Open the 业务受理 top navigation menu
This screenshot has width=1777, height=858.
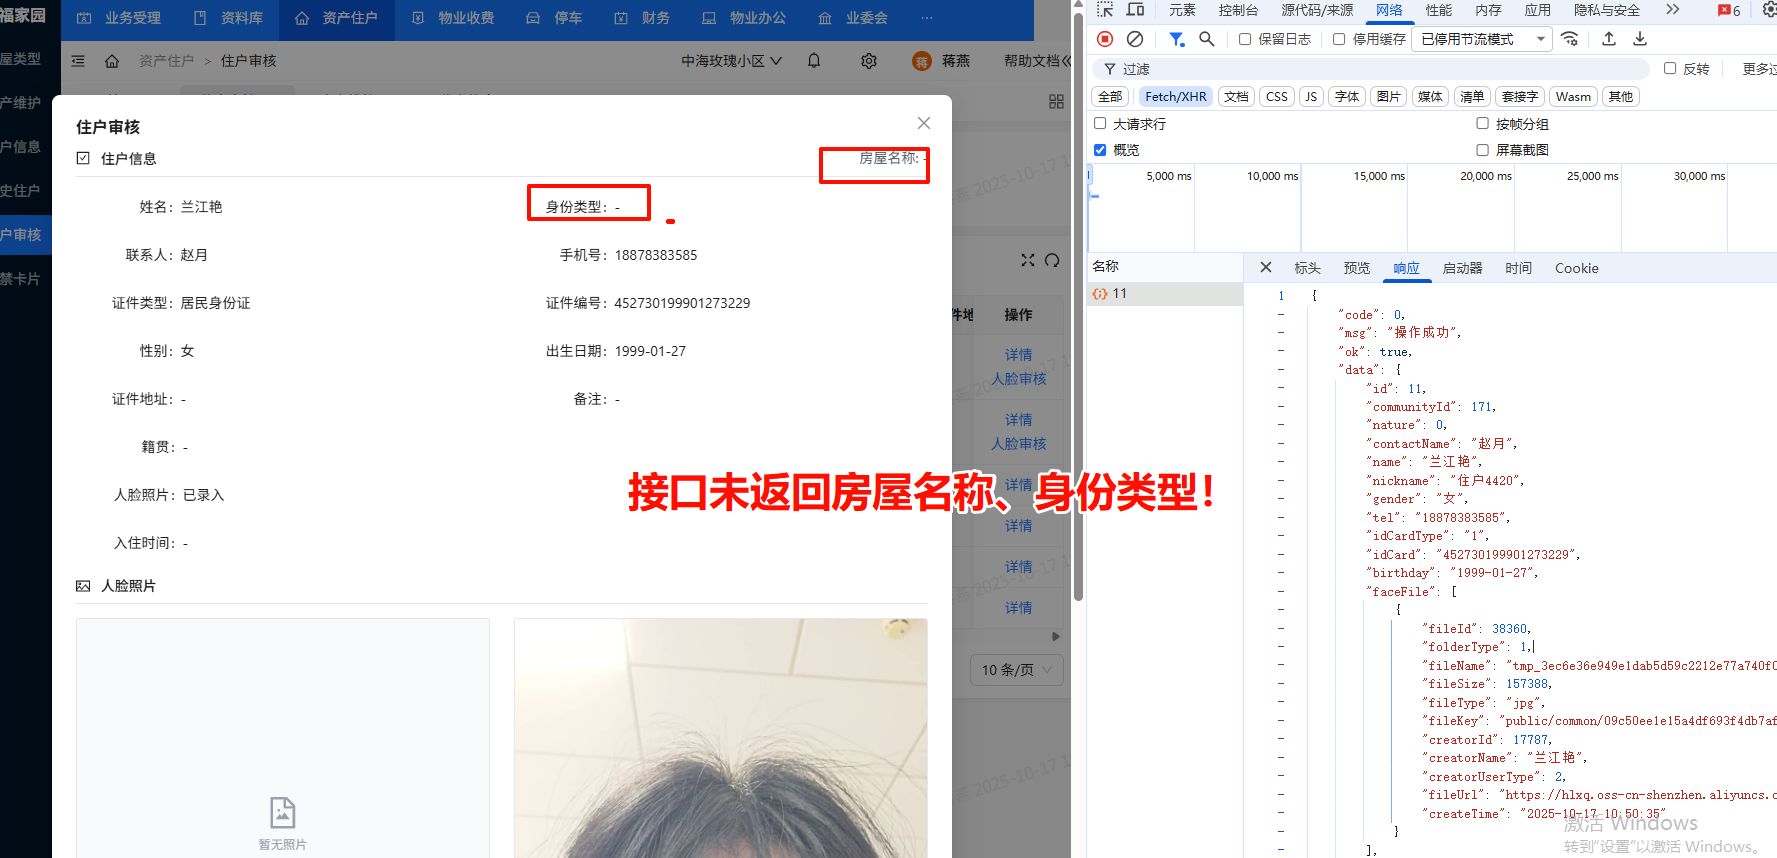click(x=119, y=18)
